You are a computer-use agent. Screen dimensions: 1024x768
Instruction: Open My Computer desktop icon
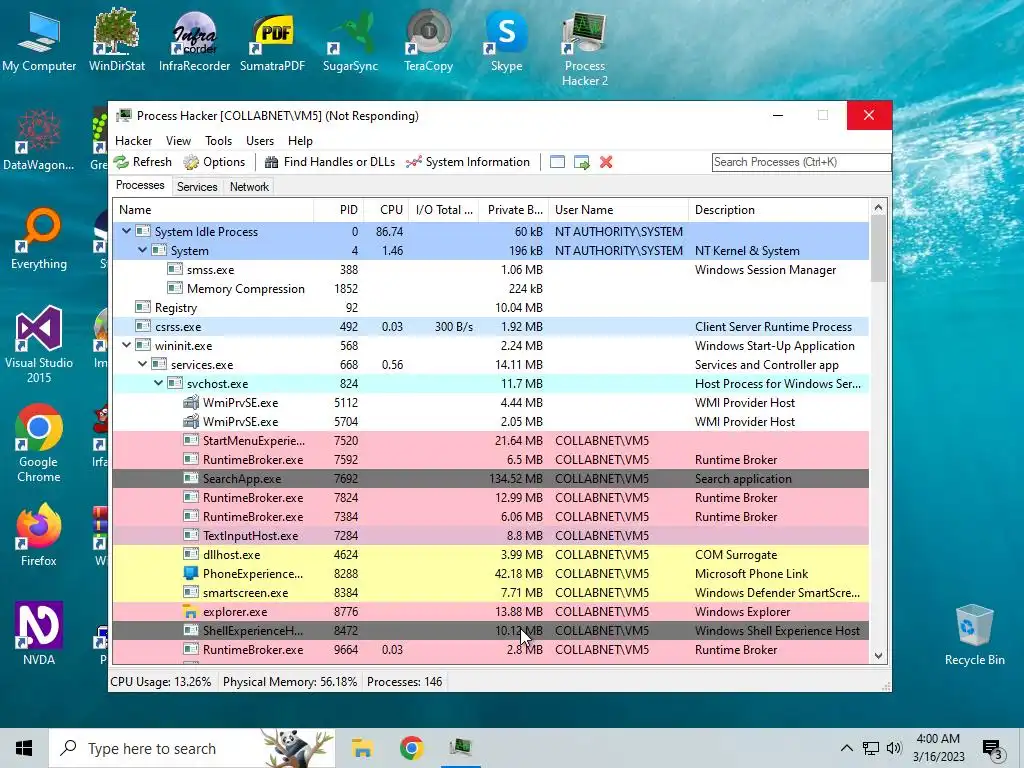click(39, 40)
